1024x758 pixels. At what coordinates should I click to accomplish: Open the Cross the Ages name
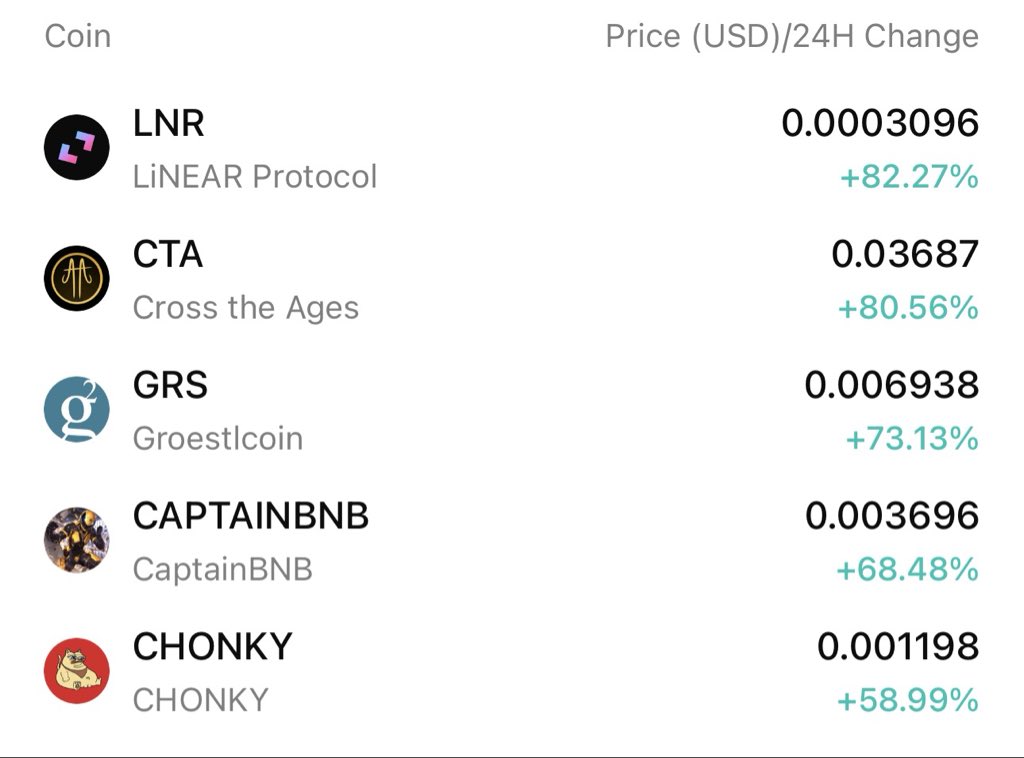pyautogui.click(x=245, y=308)
